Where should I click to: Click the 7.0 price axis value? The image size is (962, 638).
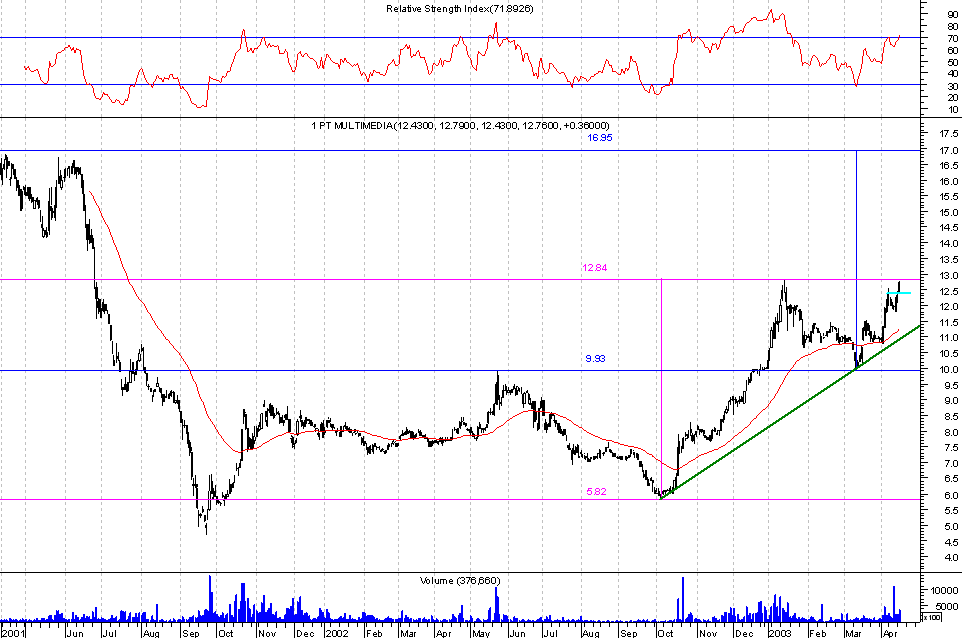click(950, 463)
